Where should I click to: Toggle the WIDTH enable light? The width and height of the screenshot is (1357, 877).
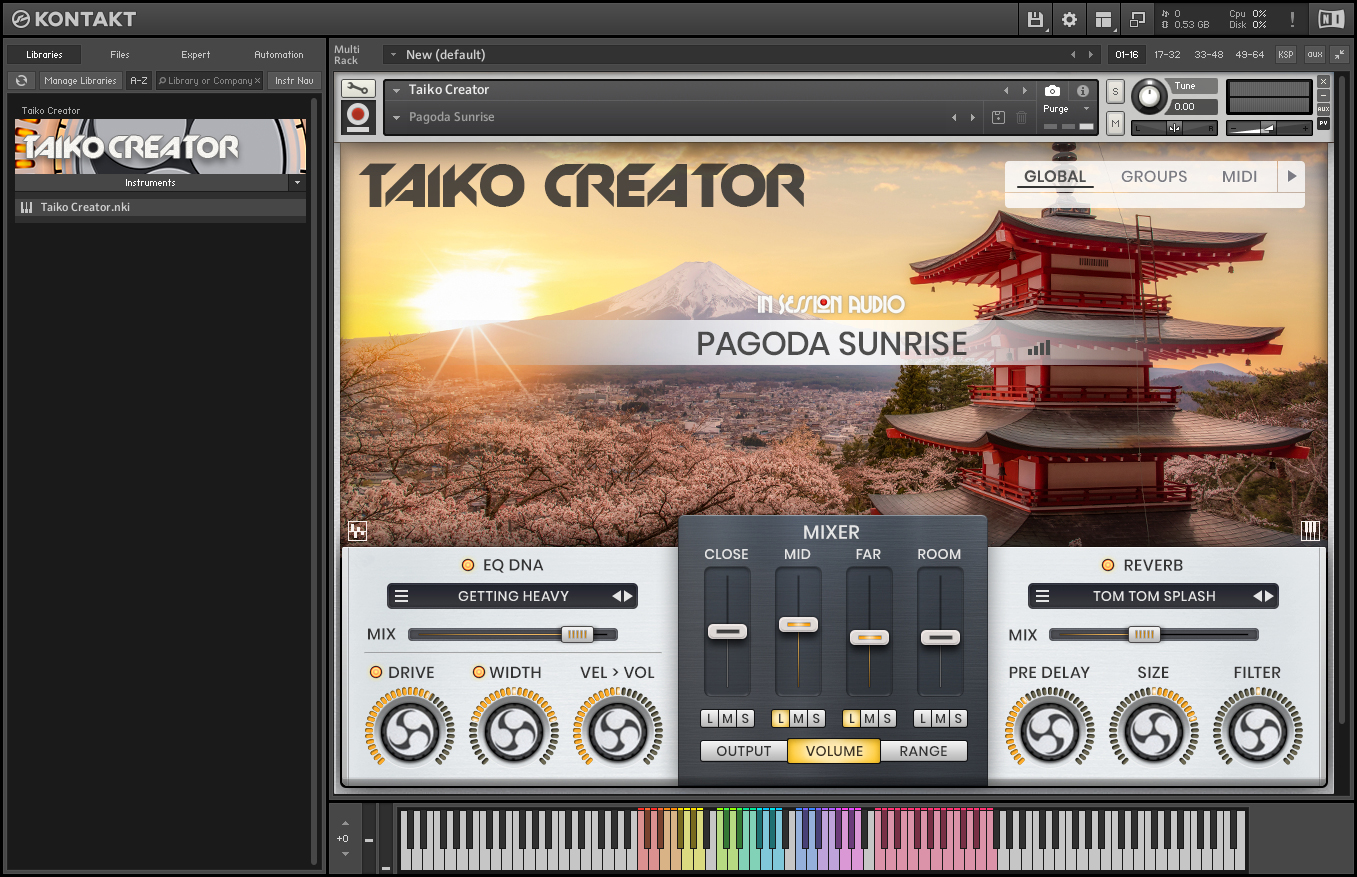(479, 672)
